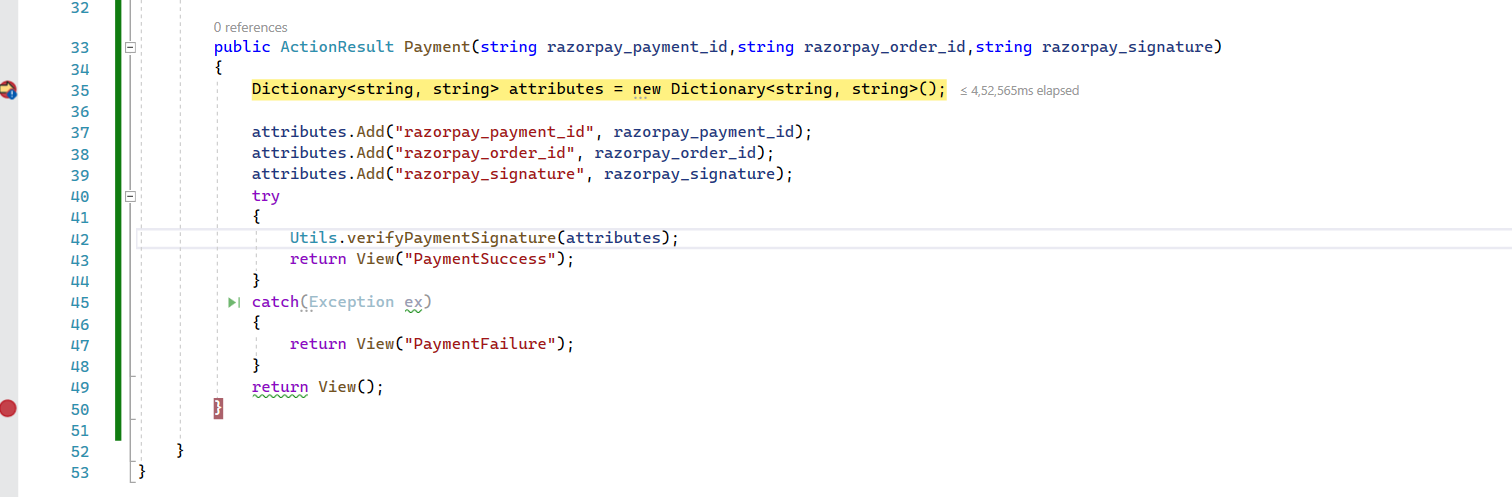Click "Add" method call on line 39

coord(370,174)
